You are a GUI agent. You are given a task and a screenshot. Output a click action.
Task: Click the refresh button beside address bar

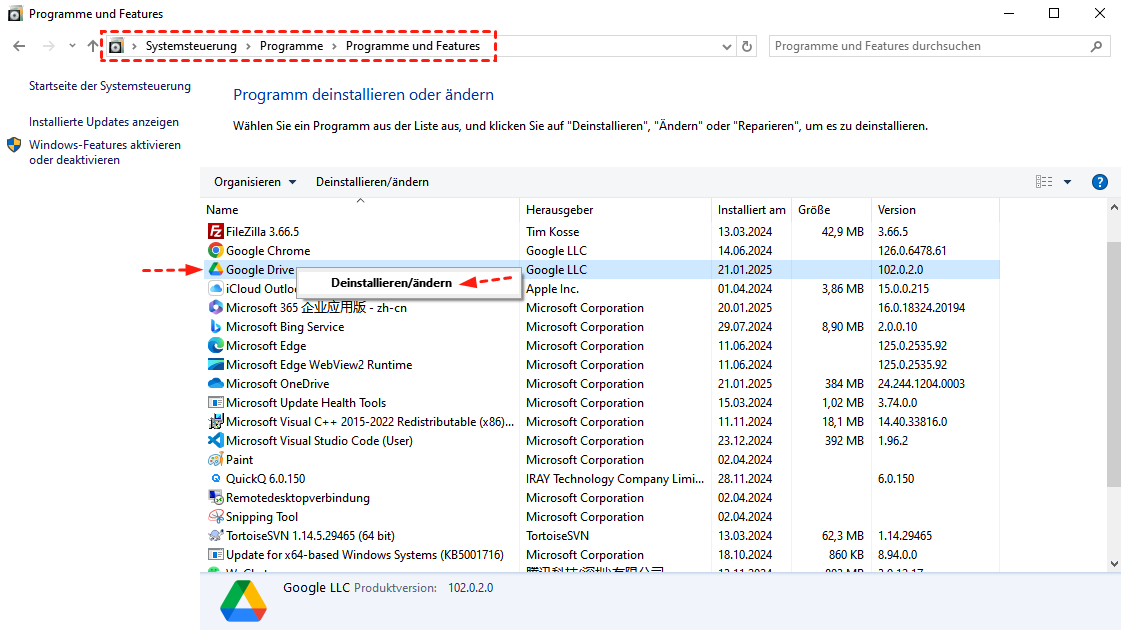tap(747, 46)
